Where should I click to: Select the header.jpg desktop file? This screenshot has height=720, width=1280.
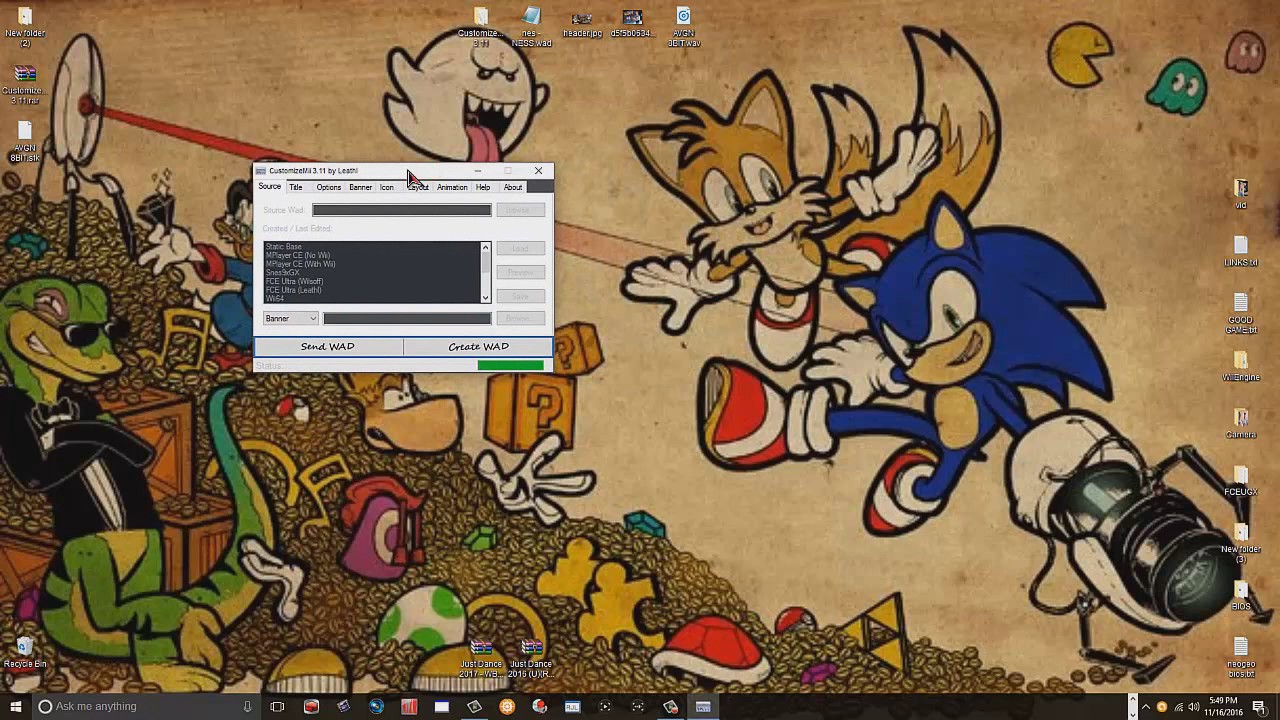tap(582, 24)
